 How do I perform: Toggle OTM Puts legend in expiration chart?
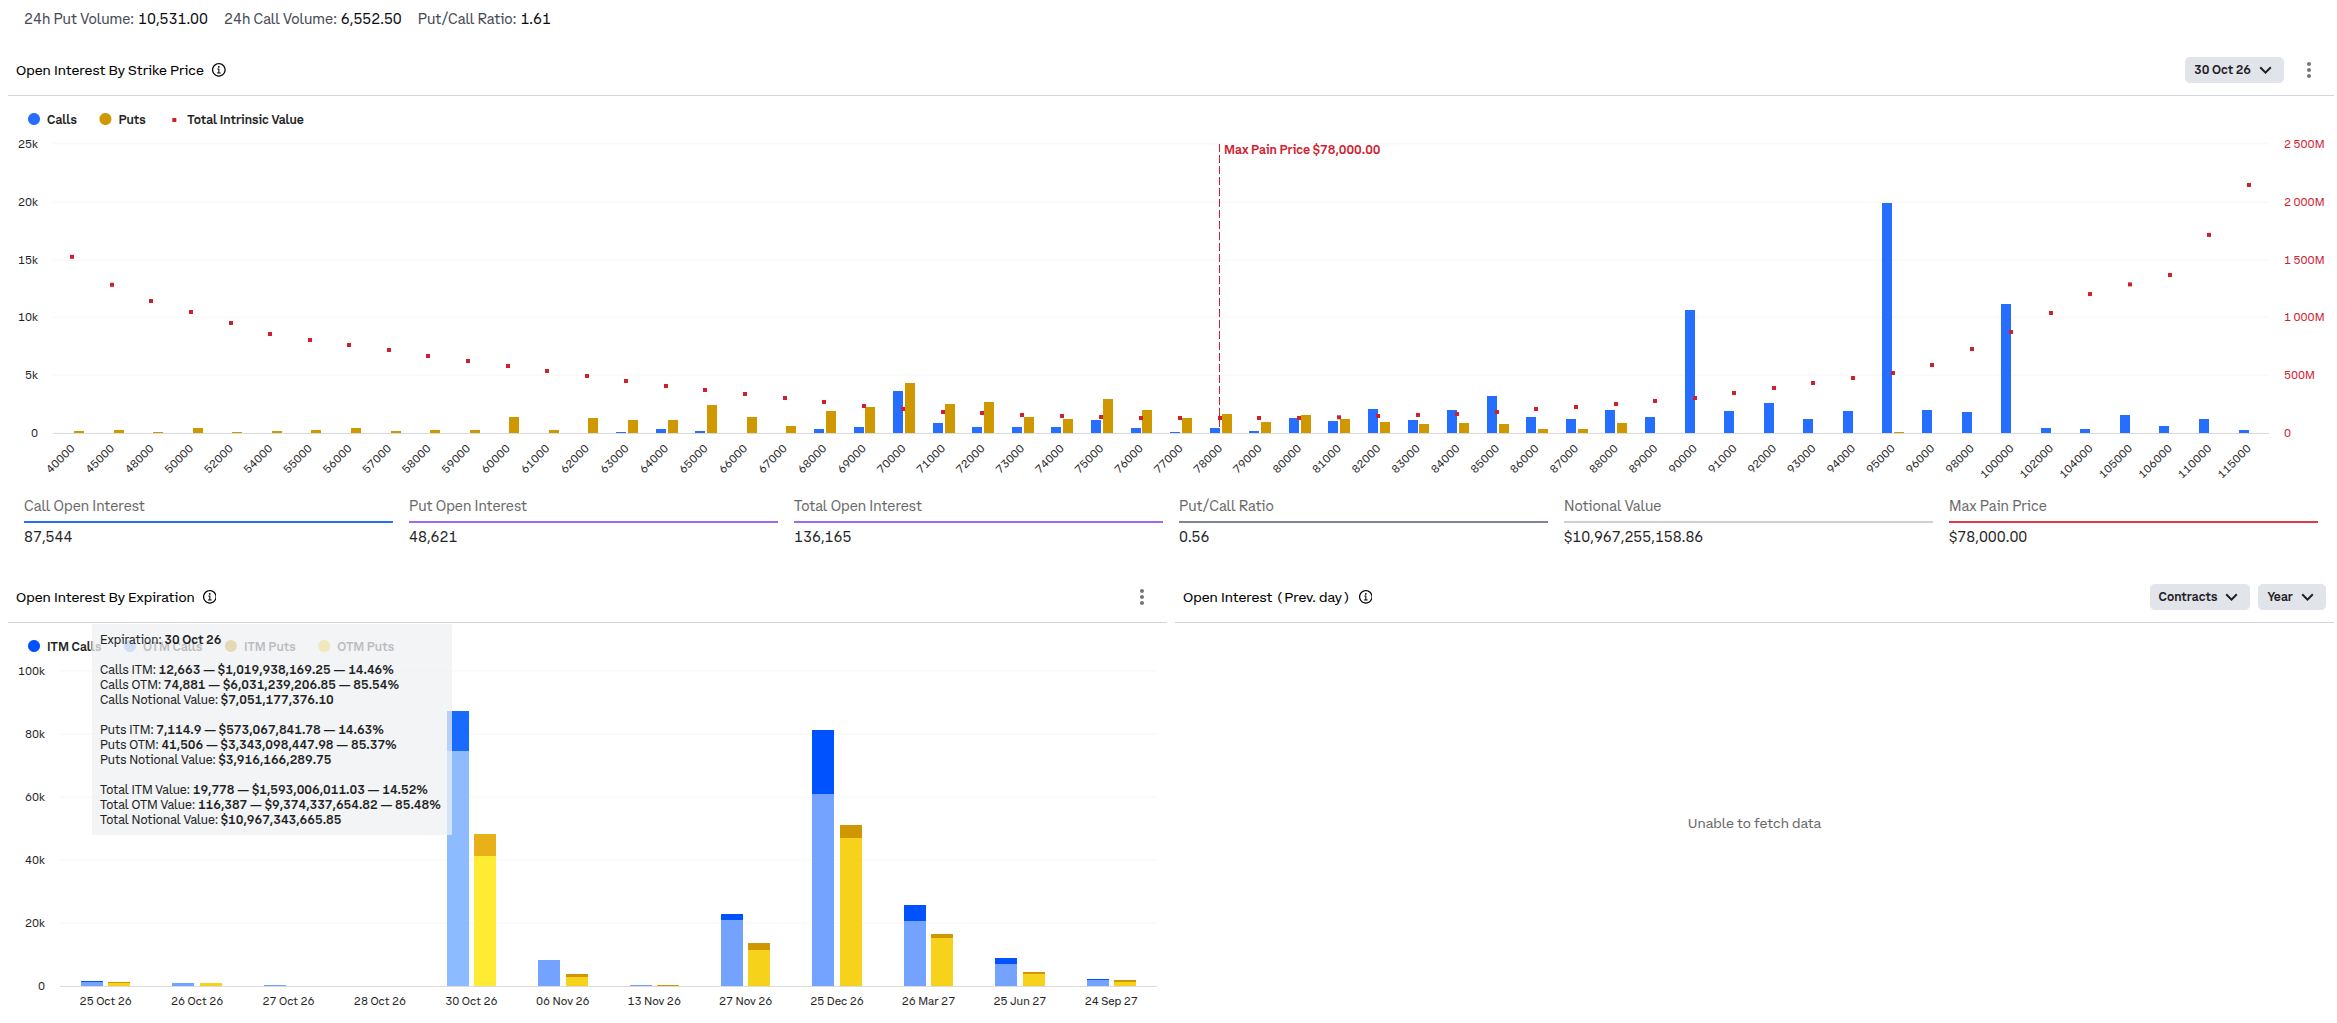(356, 646)
